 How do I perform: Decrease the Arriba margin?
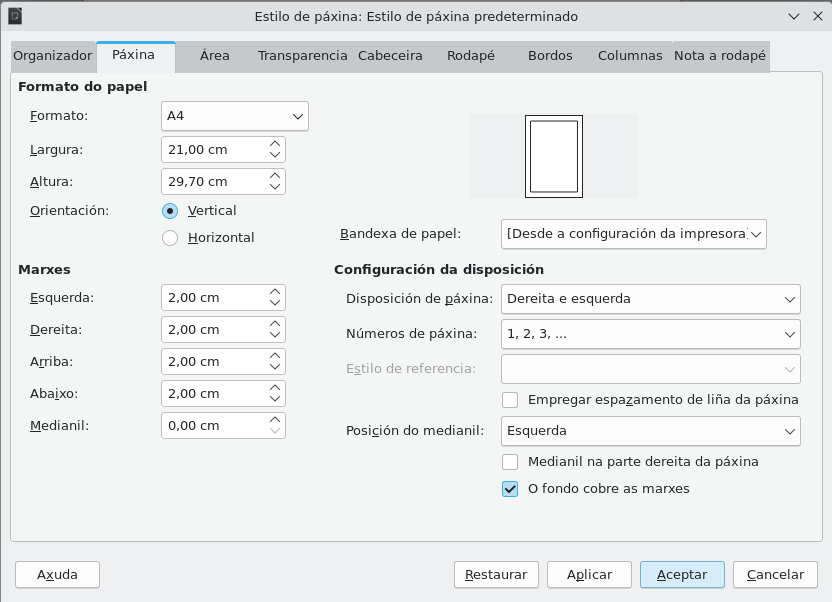tap(275, 367)
